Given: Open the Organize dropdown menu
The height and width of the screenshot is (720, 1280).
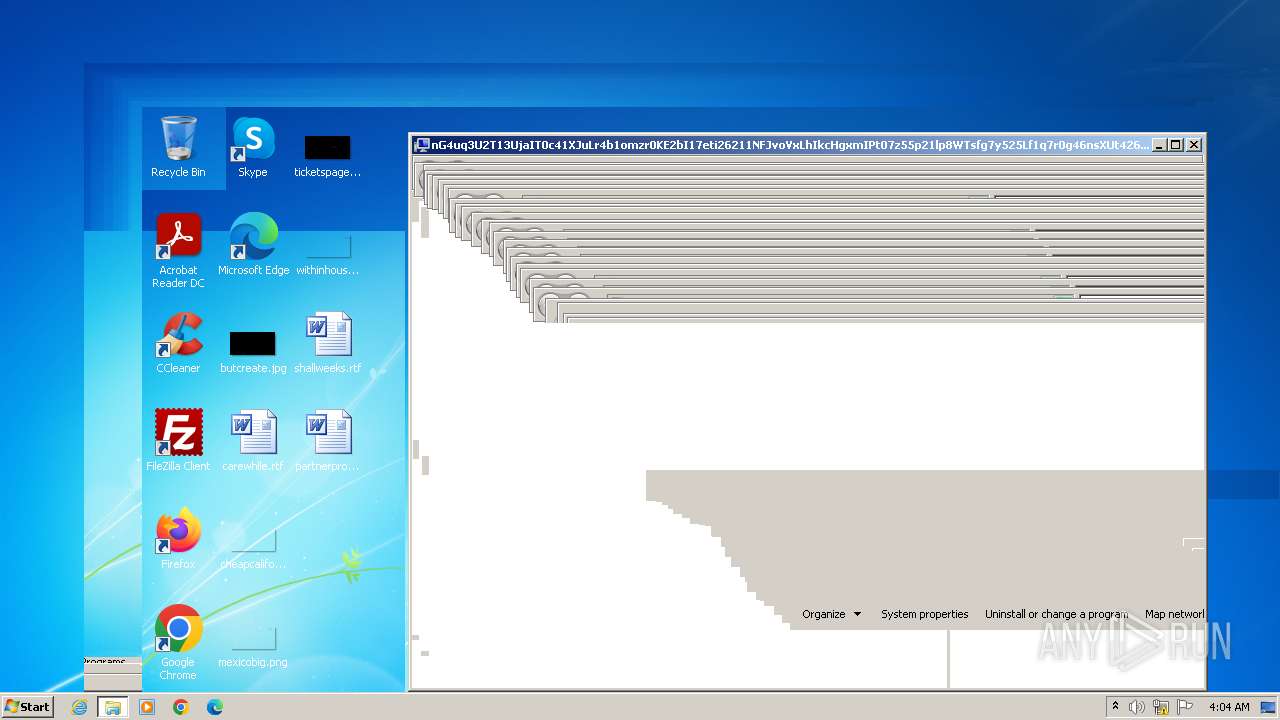Looking at the screenshot, I should coord(832,614).
